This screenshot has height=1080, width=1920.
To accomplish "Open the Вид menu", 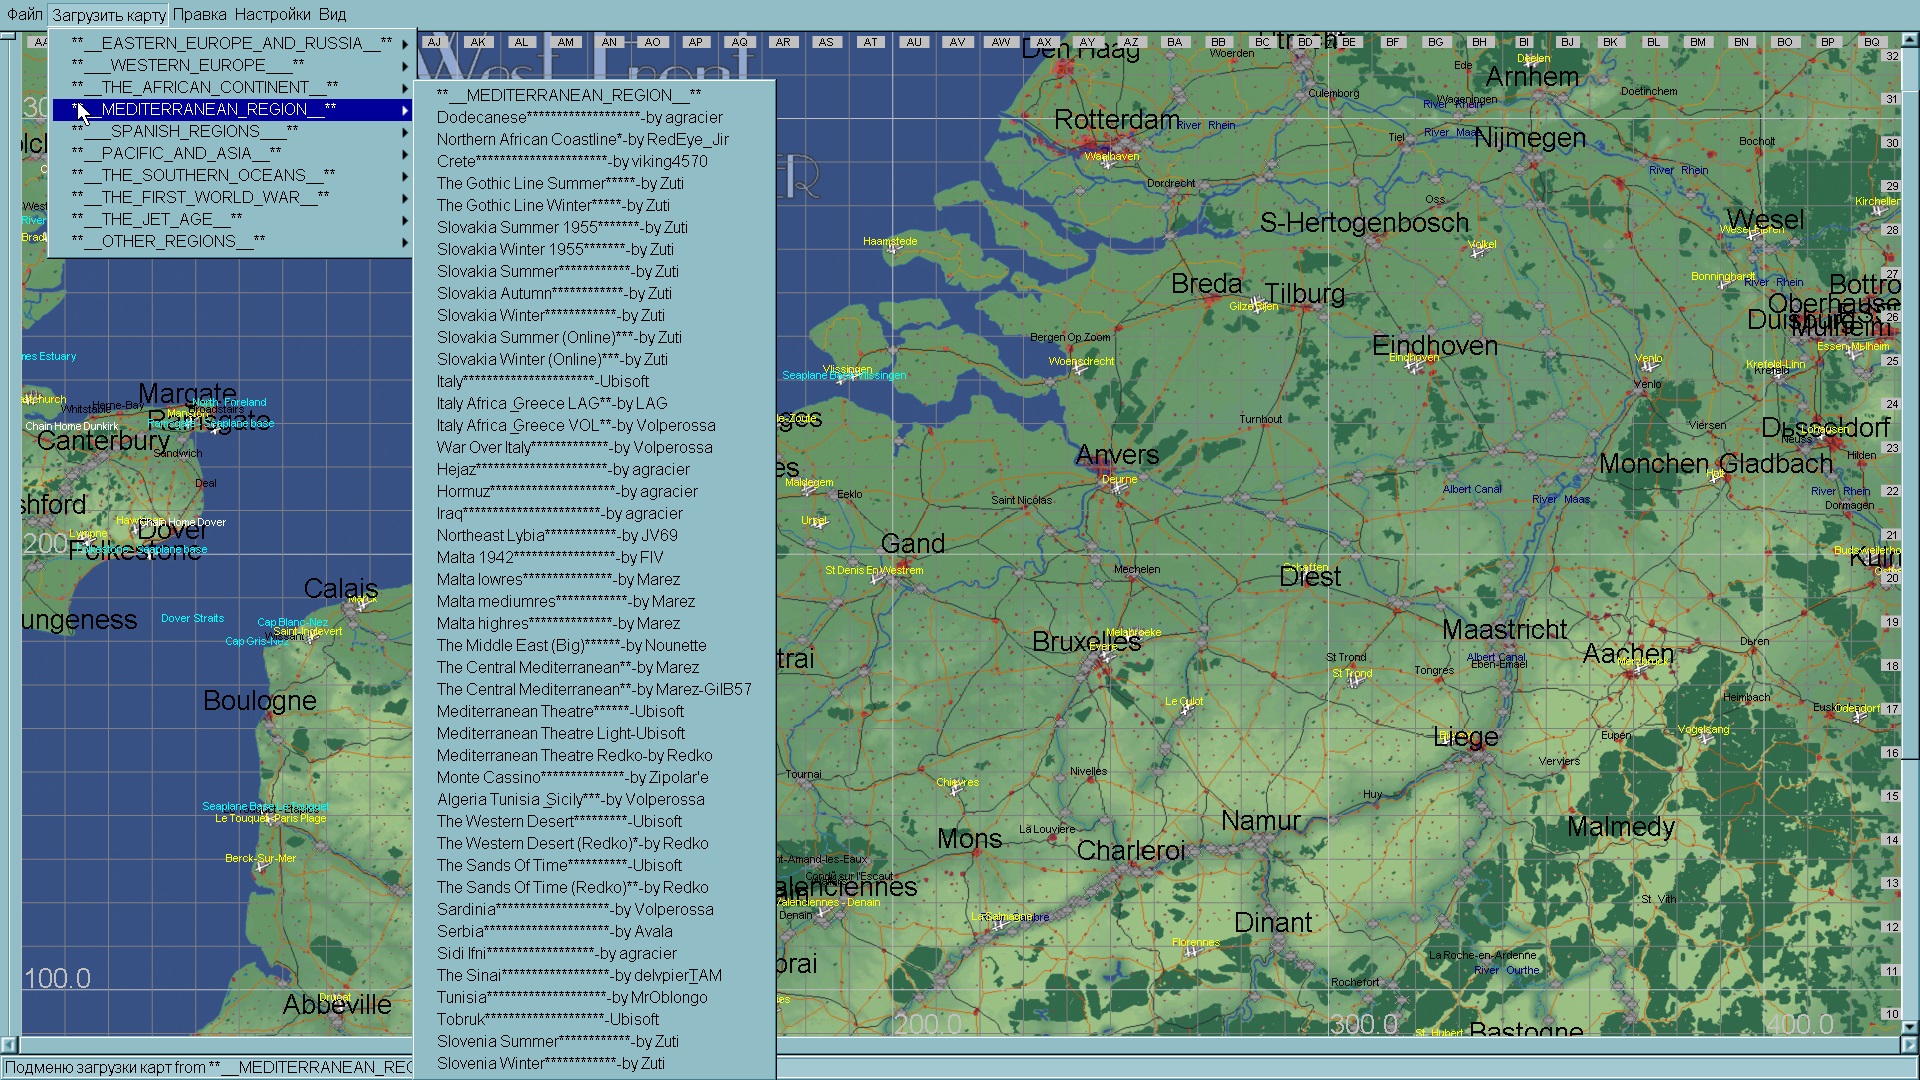I will coord(332,14).
